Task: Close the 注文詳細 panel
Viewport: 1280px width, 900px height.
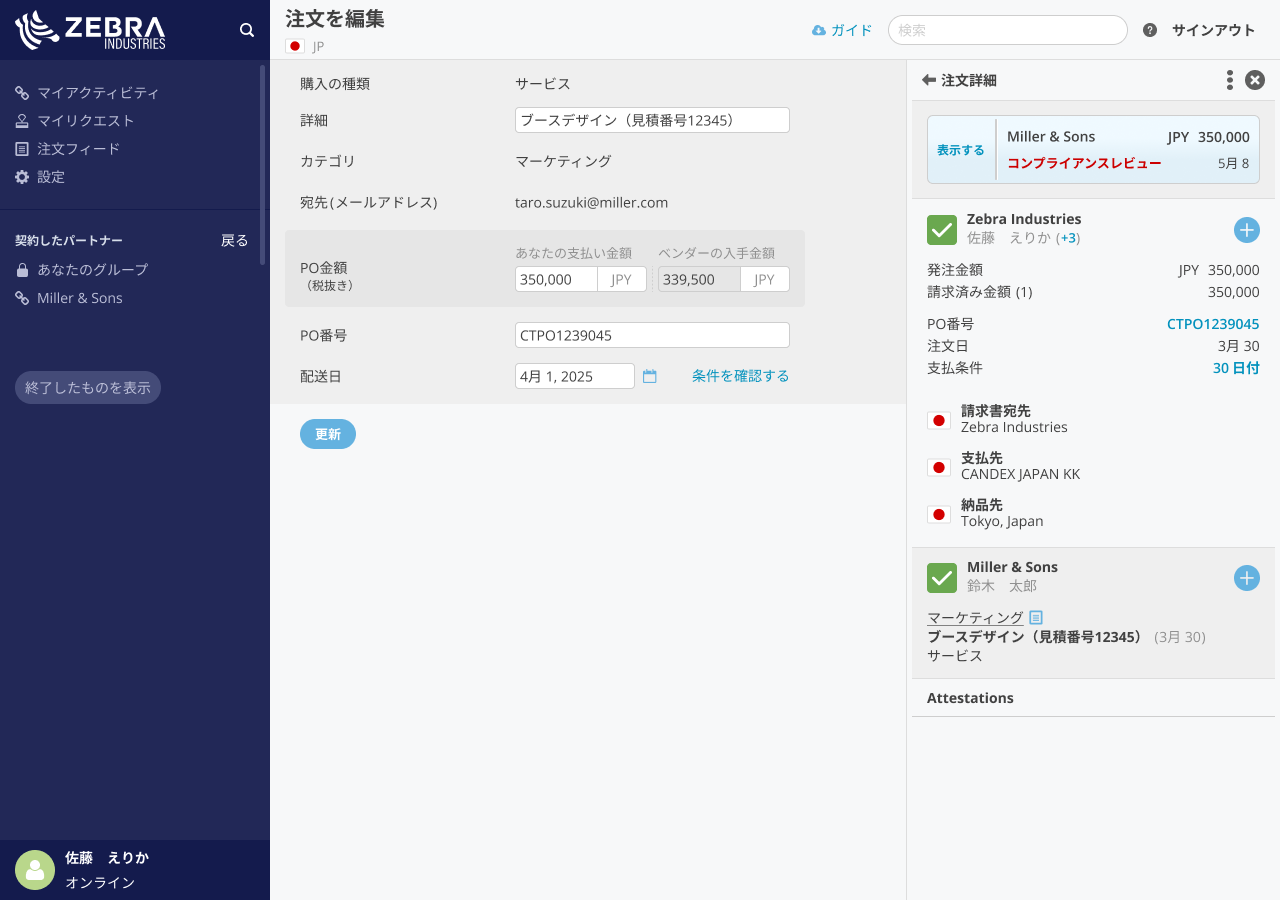Action: tap(1255, 80)
